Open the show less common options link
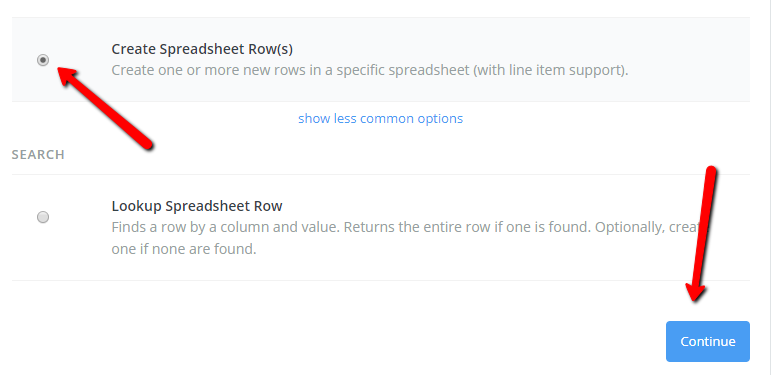This screenshot has height=375, width=771. pos(381,118)
